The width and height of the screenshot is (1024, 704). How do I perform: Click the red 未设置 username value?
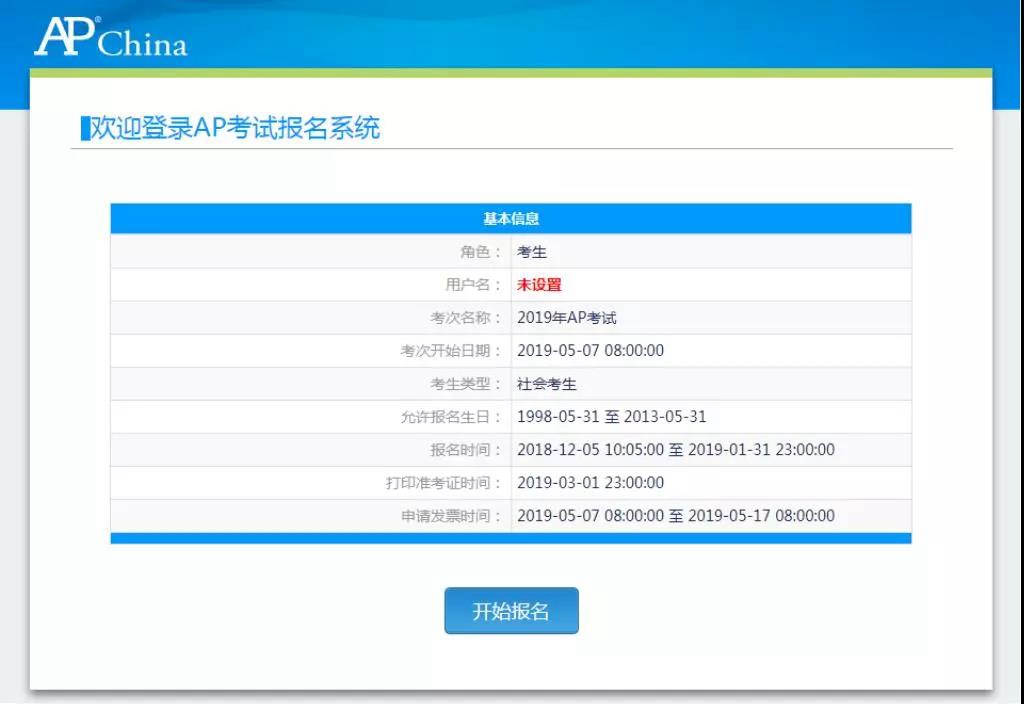[539, 285]
